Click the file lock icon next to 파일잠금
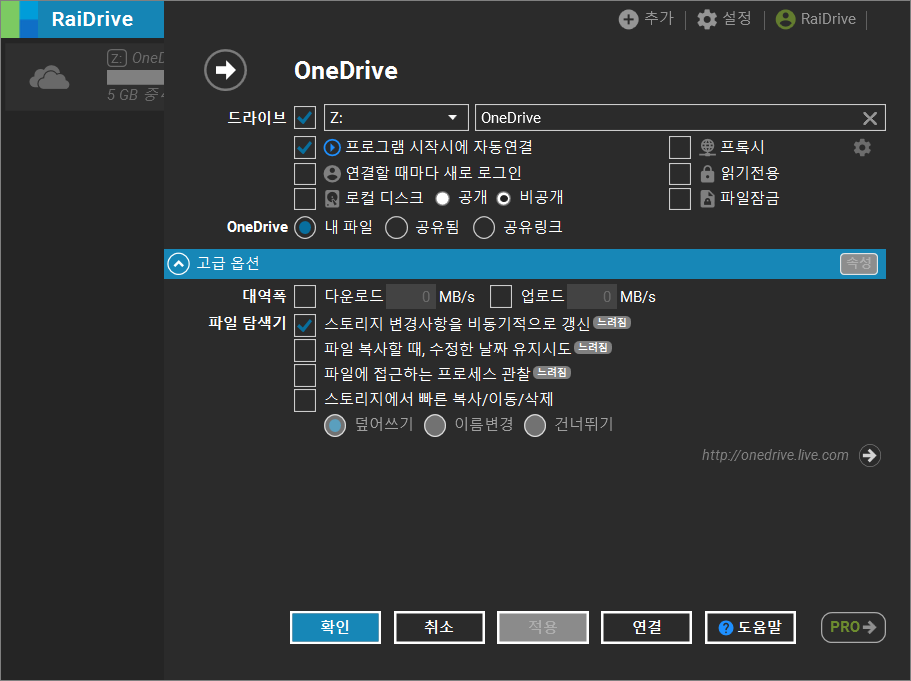911x681 pixels. 707,199
